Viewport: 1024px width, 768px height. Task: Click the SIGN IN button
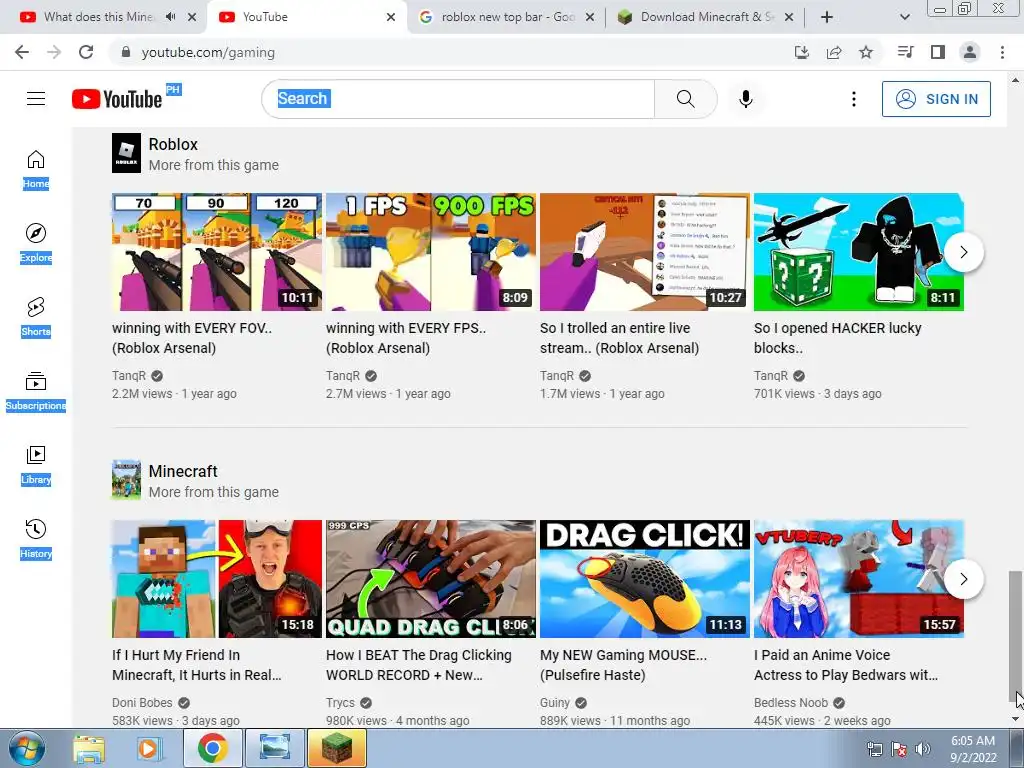coord(936,99)
